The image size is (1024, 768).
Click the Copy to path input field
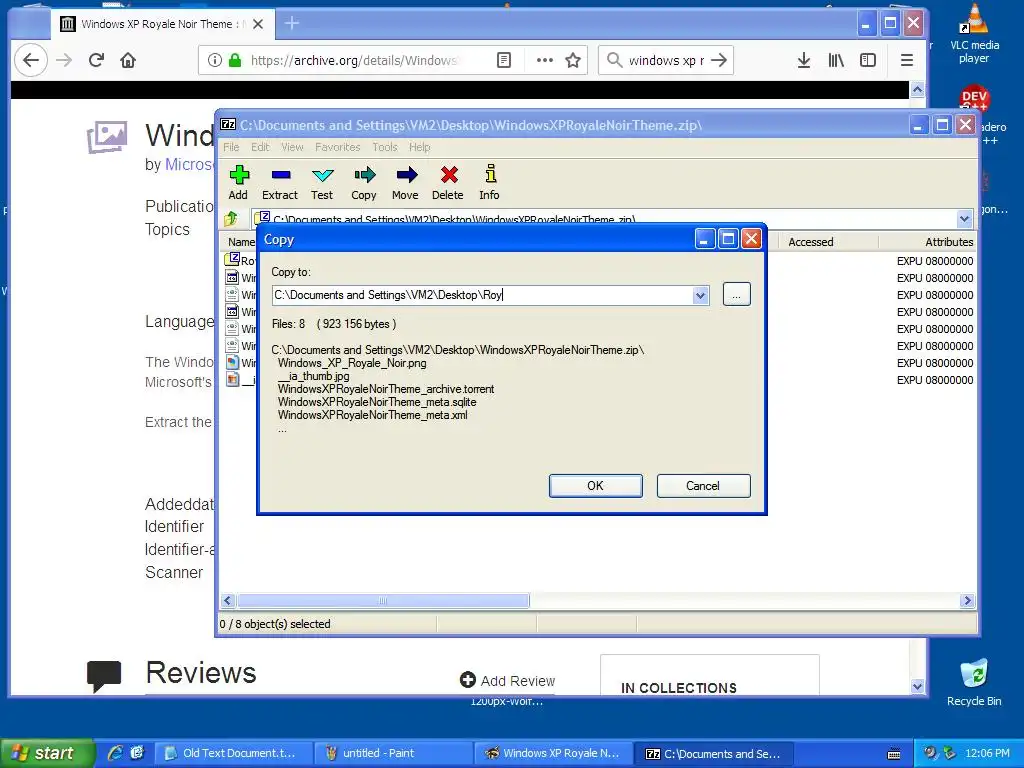point(482,295)
